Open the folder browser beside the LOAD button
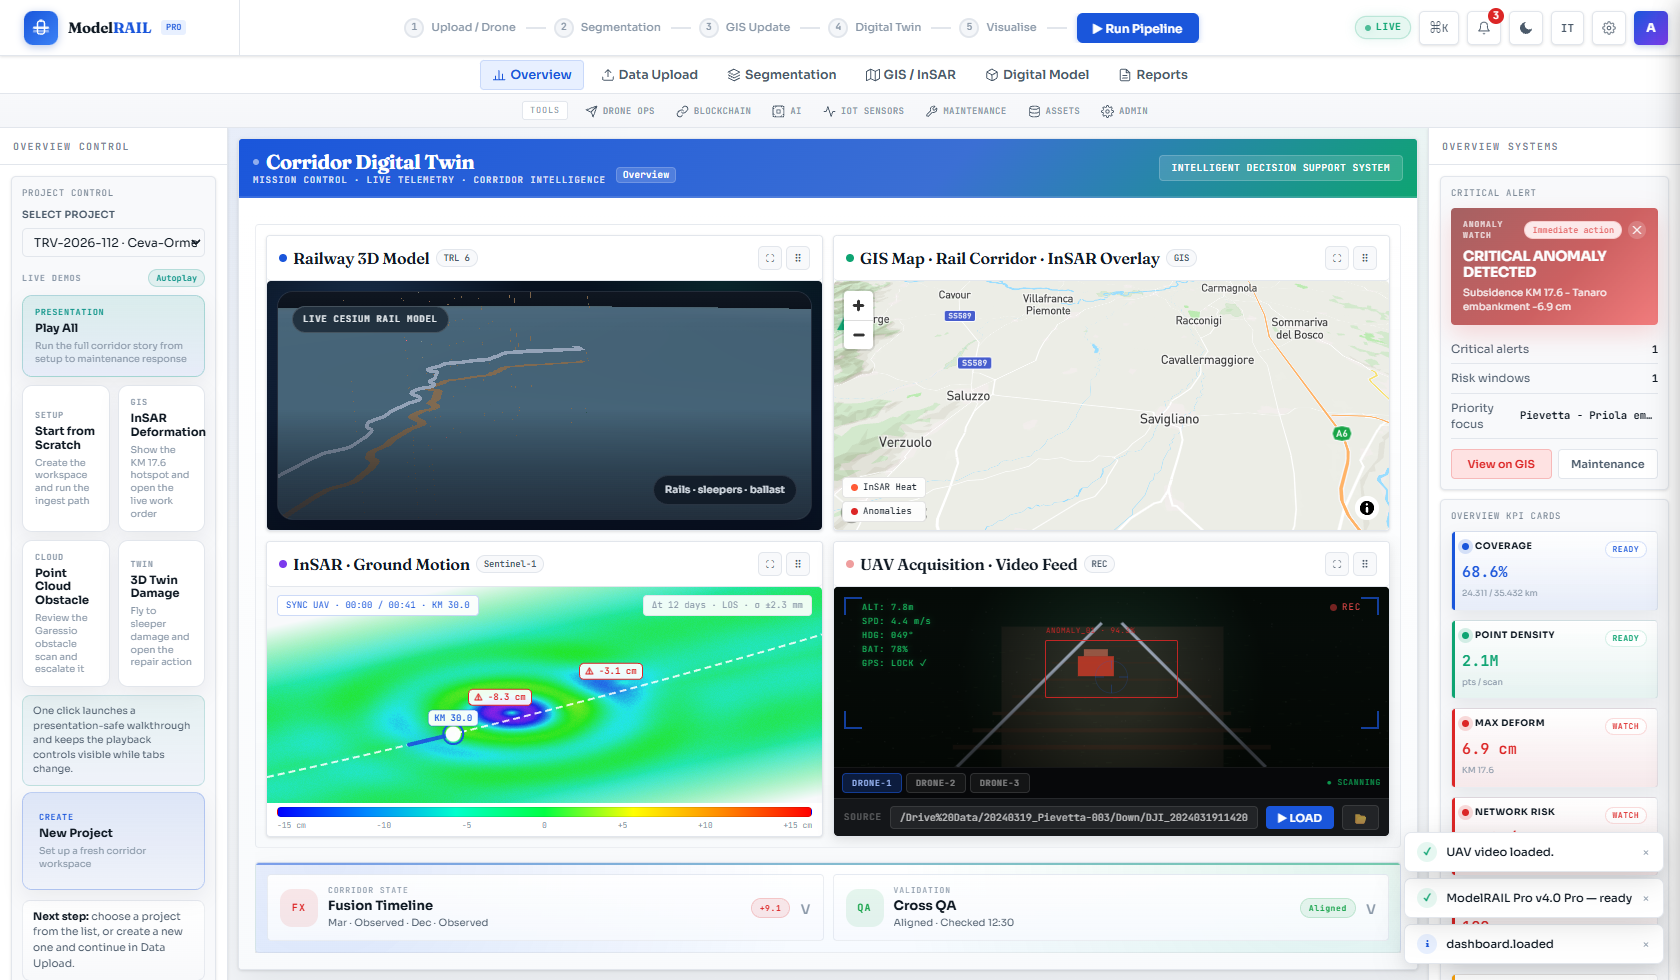 1360,817
